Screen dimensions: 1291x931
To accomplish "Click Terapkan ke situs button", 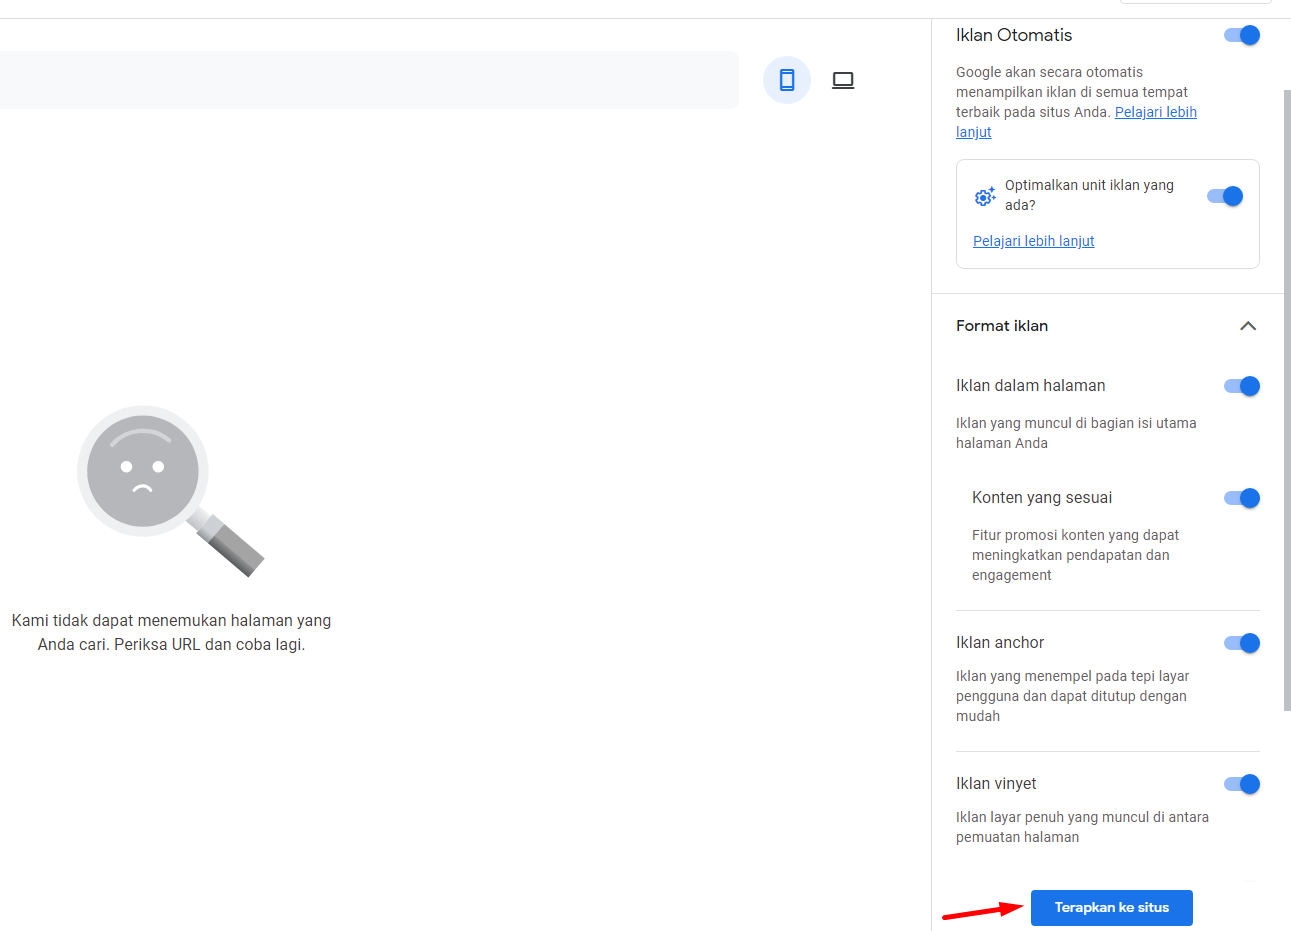I will (x=1112, y=908).
